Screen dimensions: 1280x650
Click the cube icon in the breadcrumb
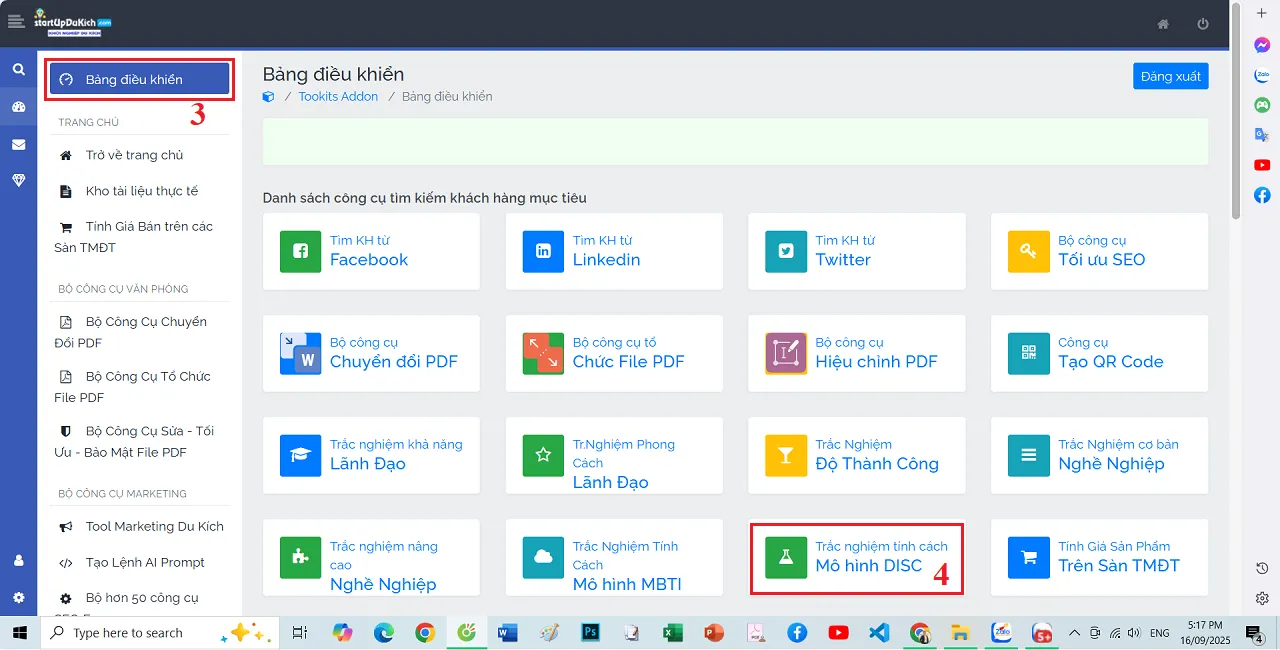pos(268,97)
